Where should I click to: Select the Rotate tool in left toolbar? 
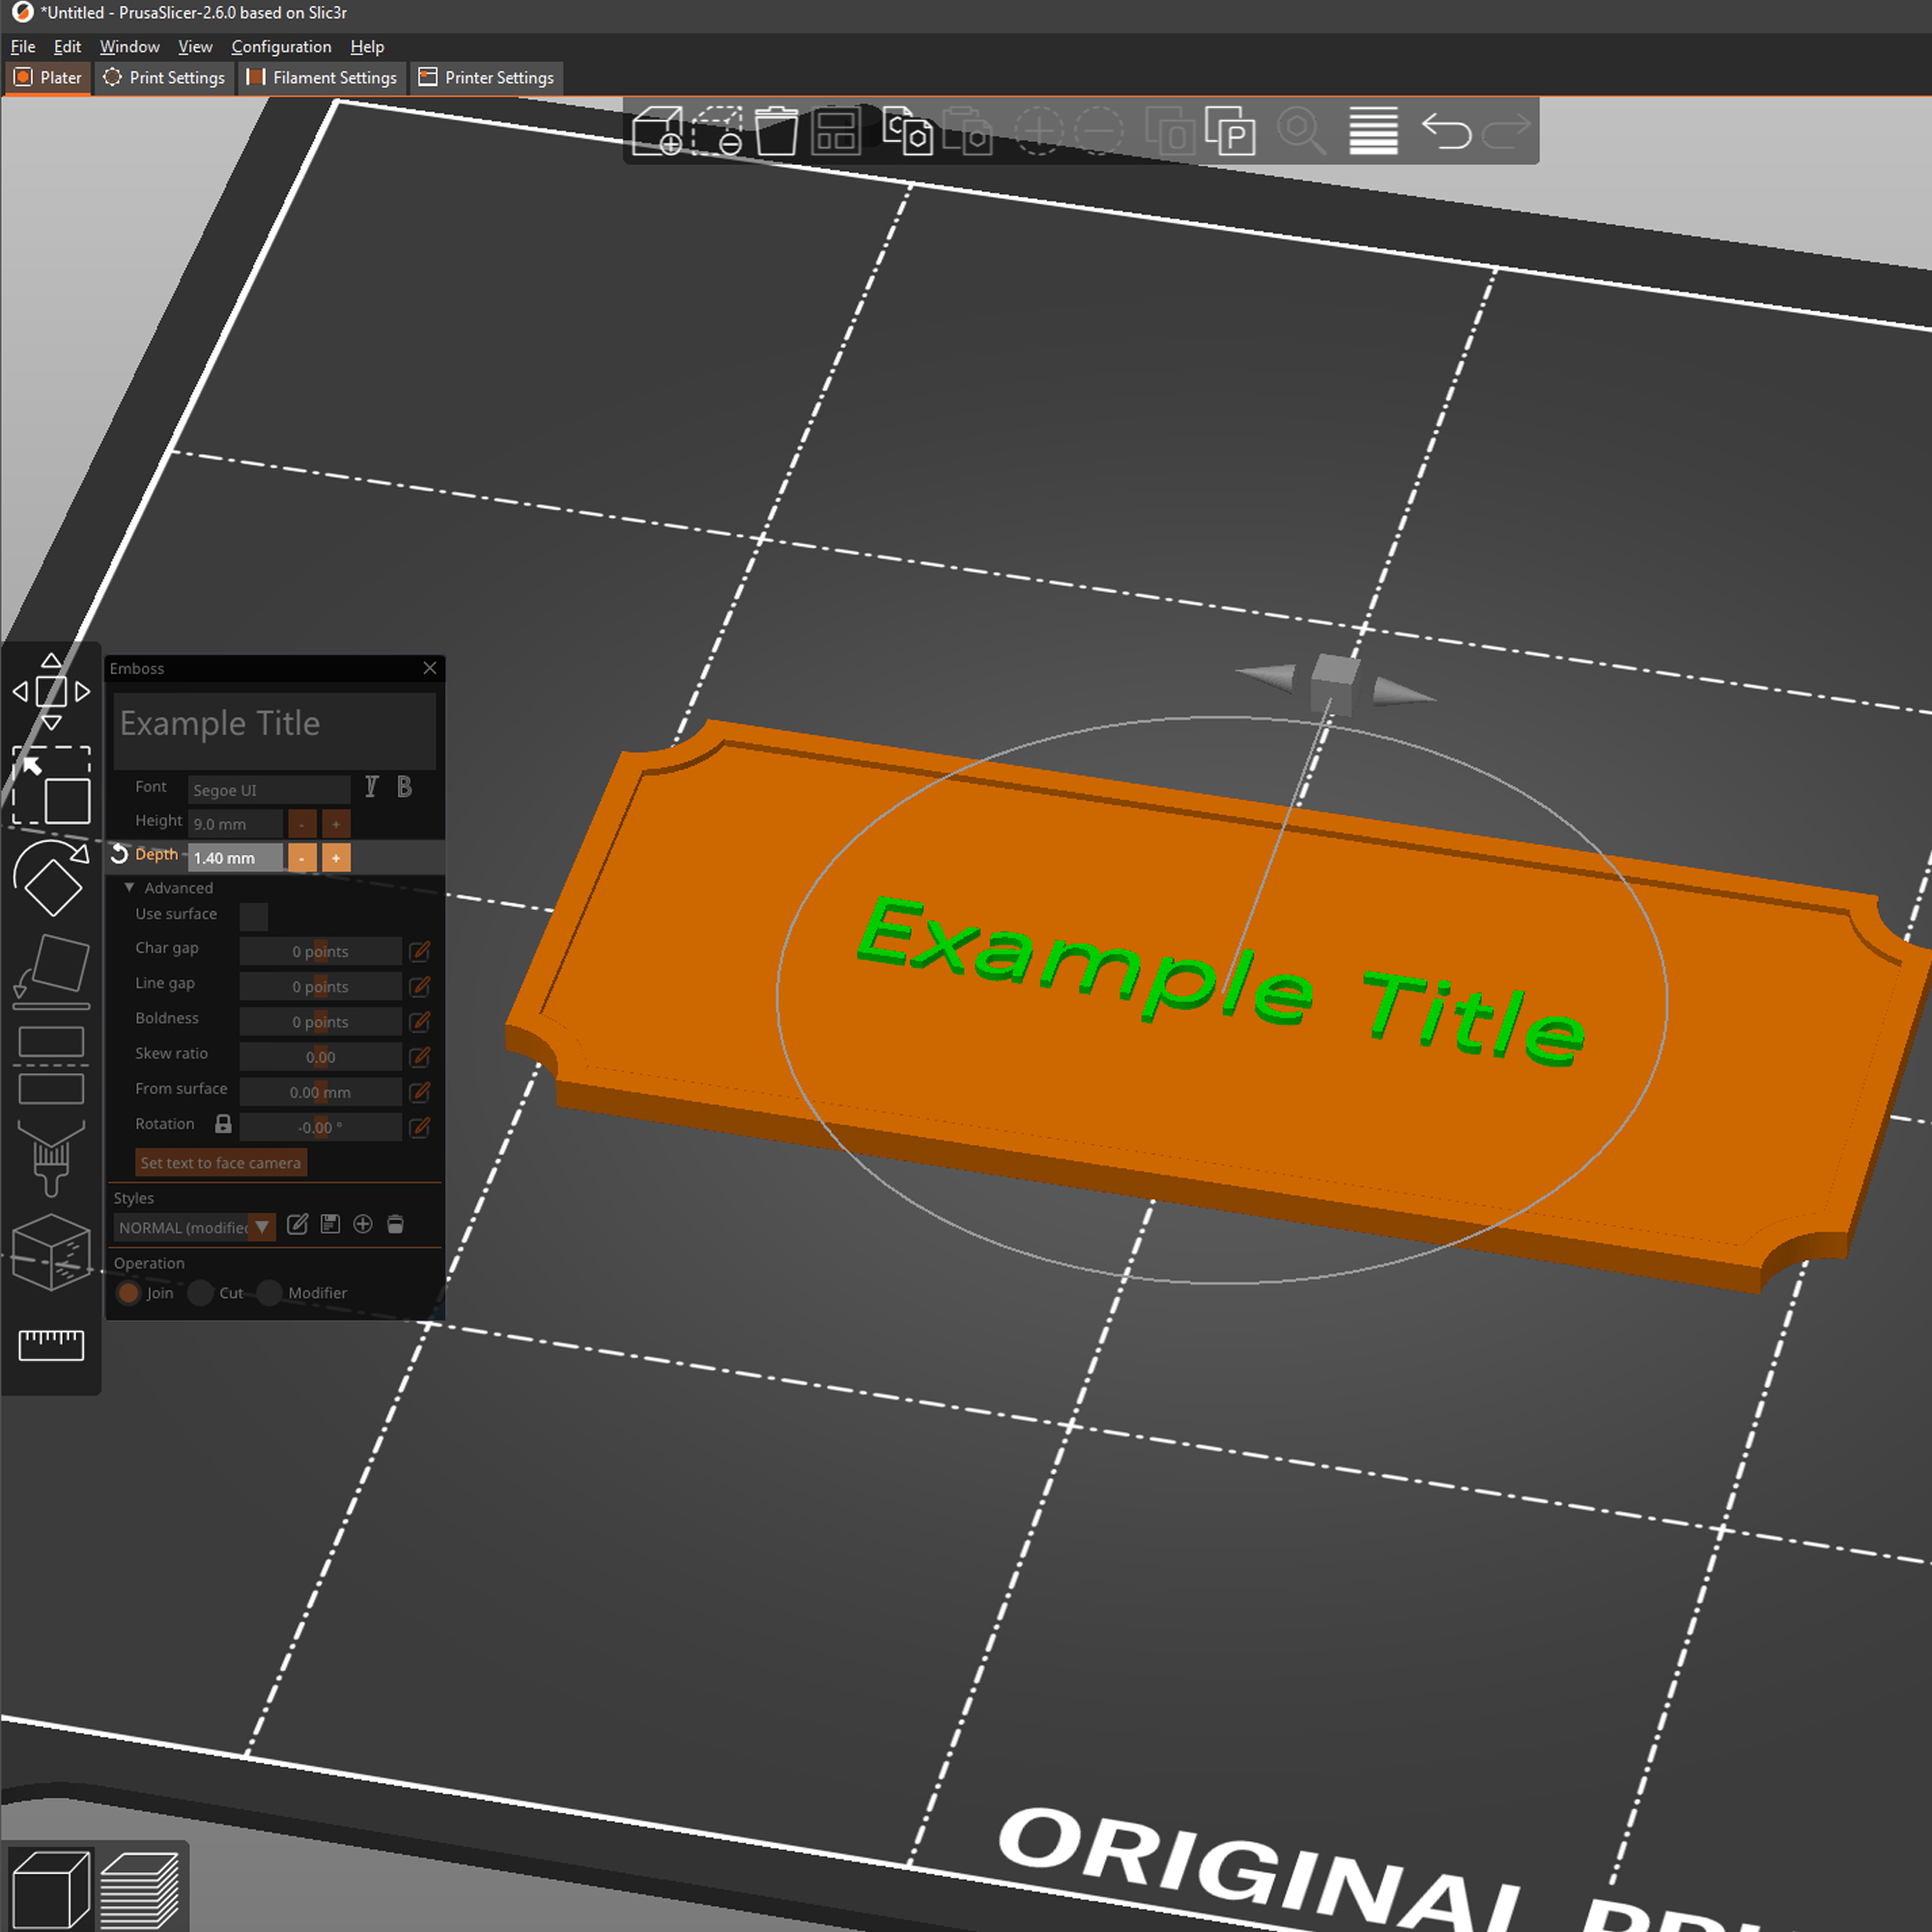click(x=51, y=878)
